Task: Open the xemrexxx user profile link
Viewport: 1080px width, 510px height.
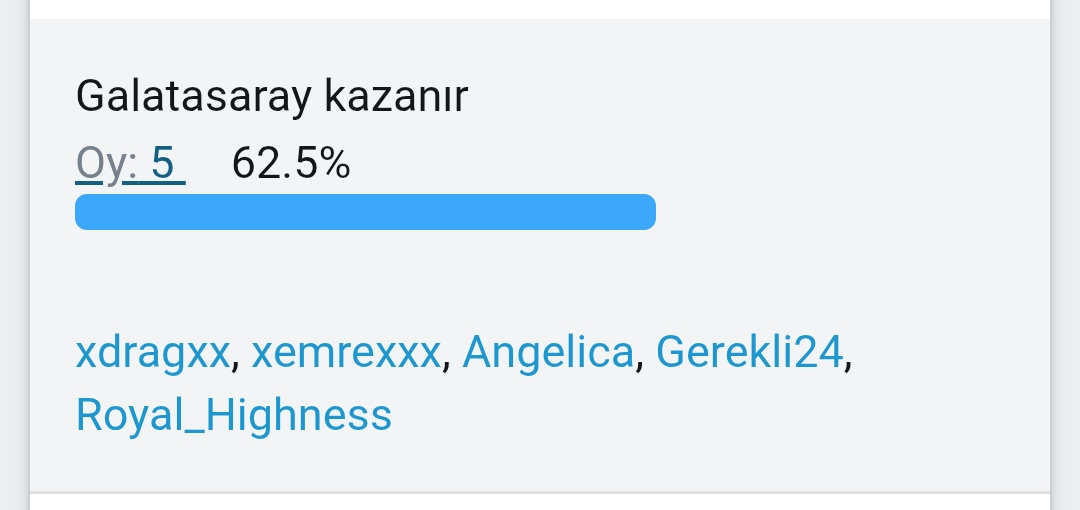Action: 346,353
